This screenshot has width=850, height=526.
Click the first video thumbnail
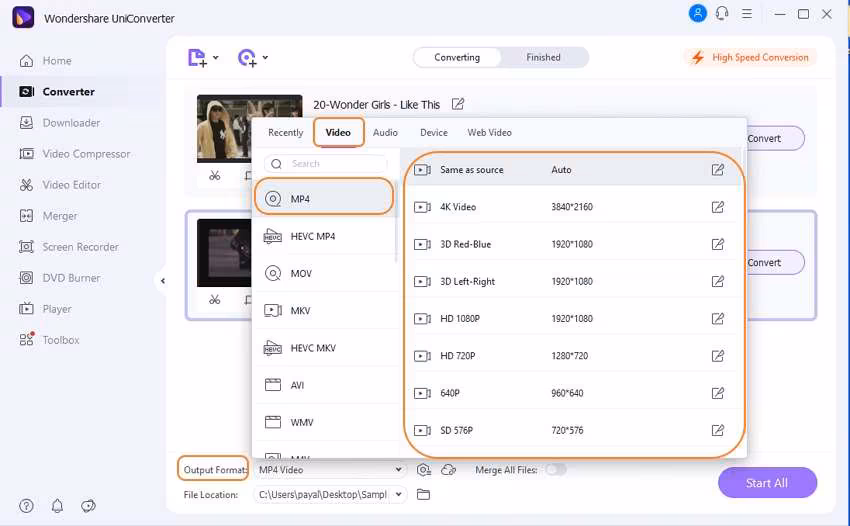224,129
